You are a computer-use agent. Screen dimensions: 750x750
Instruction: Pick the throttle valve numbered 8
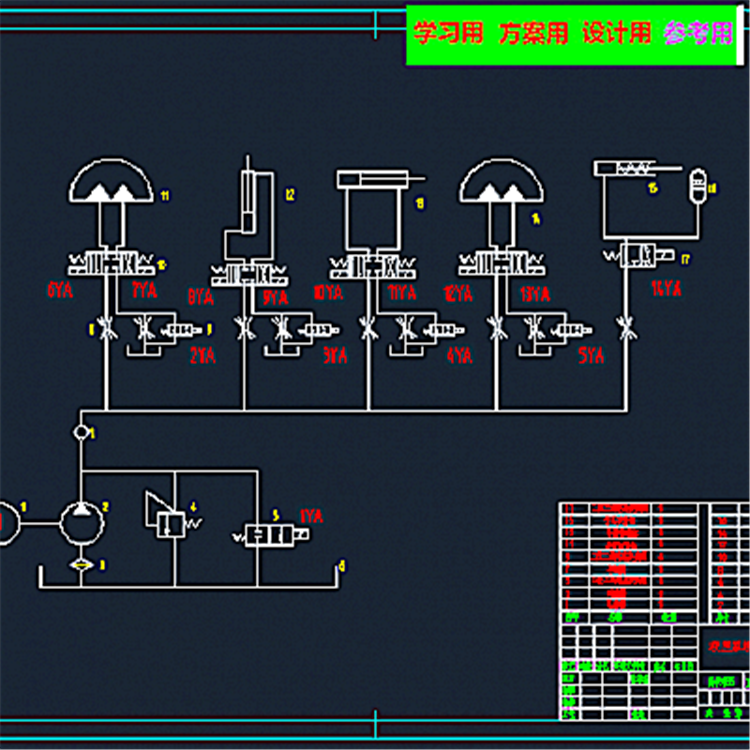[107, 329]
